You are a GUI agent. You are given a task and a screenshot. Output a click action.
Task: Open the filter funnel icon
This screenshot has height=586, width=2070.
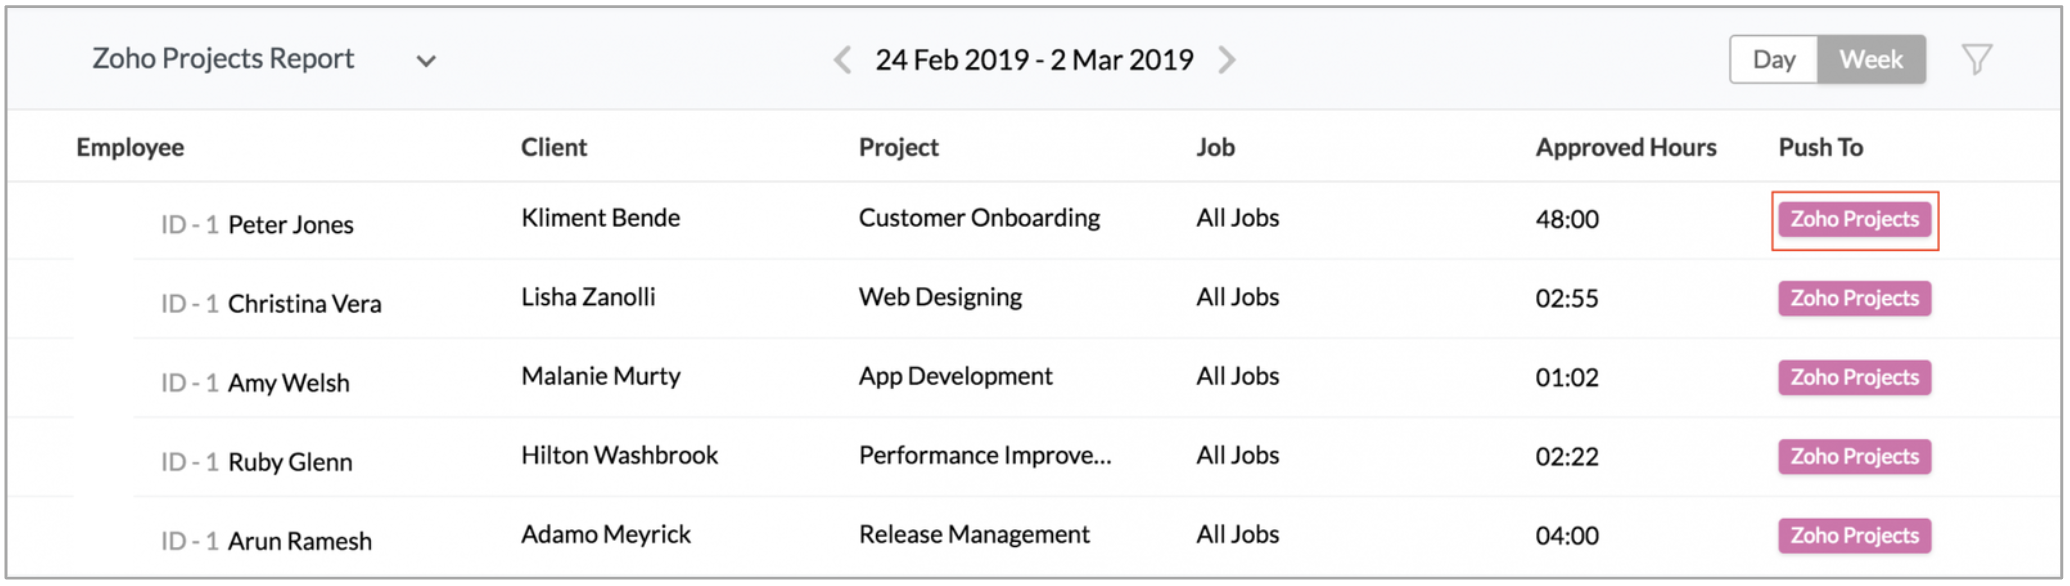tap(1976, 60)
